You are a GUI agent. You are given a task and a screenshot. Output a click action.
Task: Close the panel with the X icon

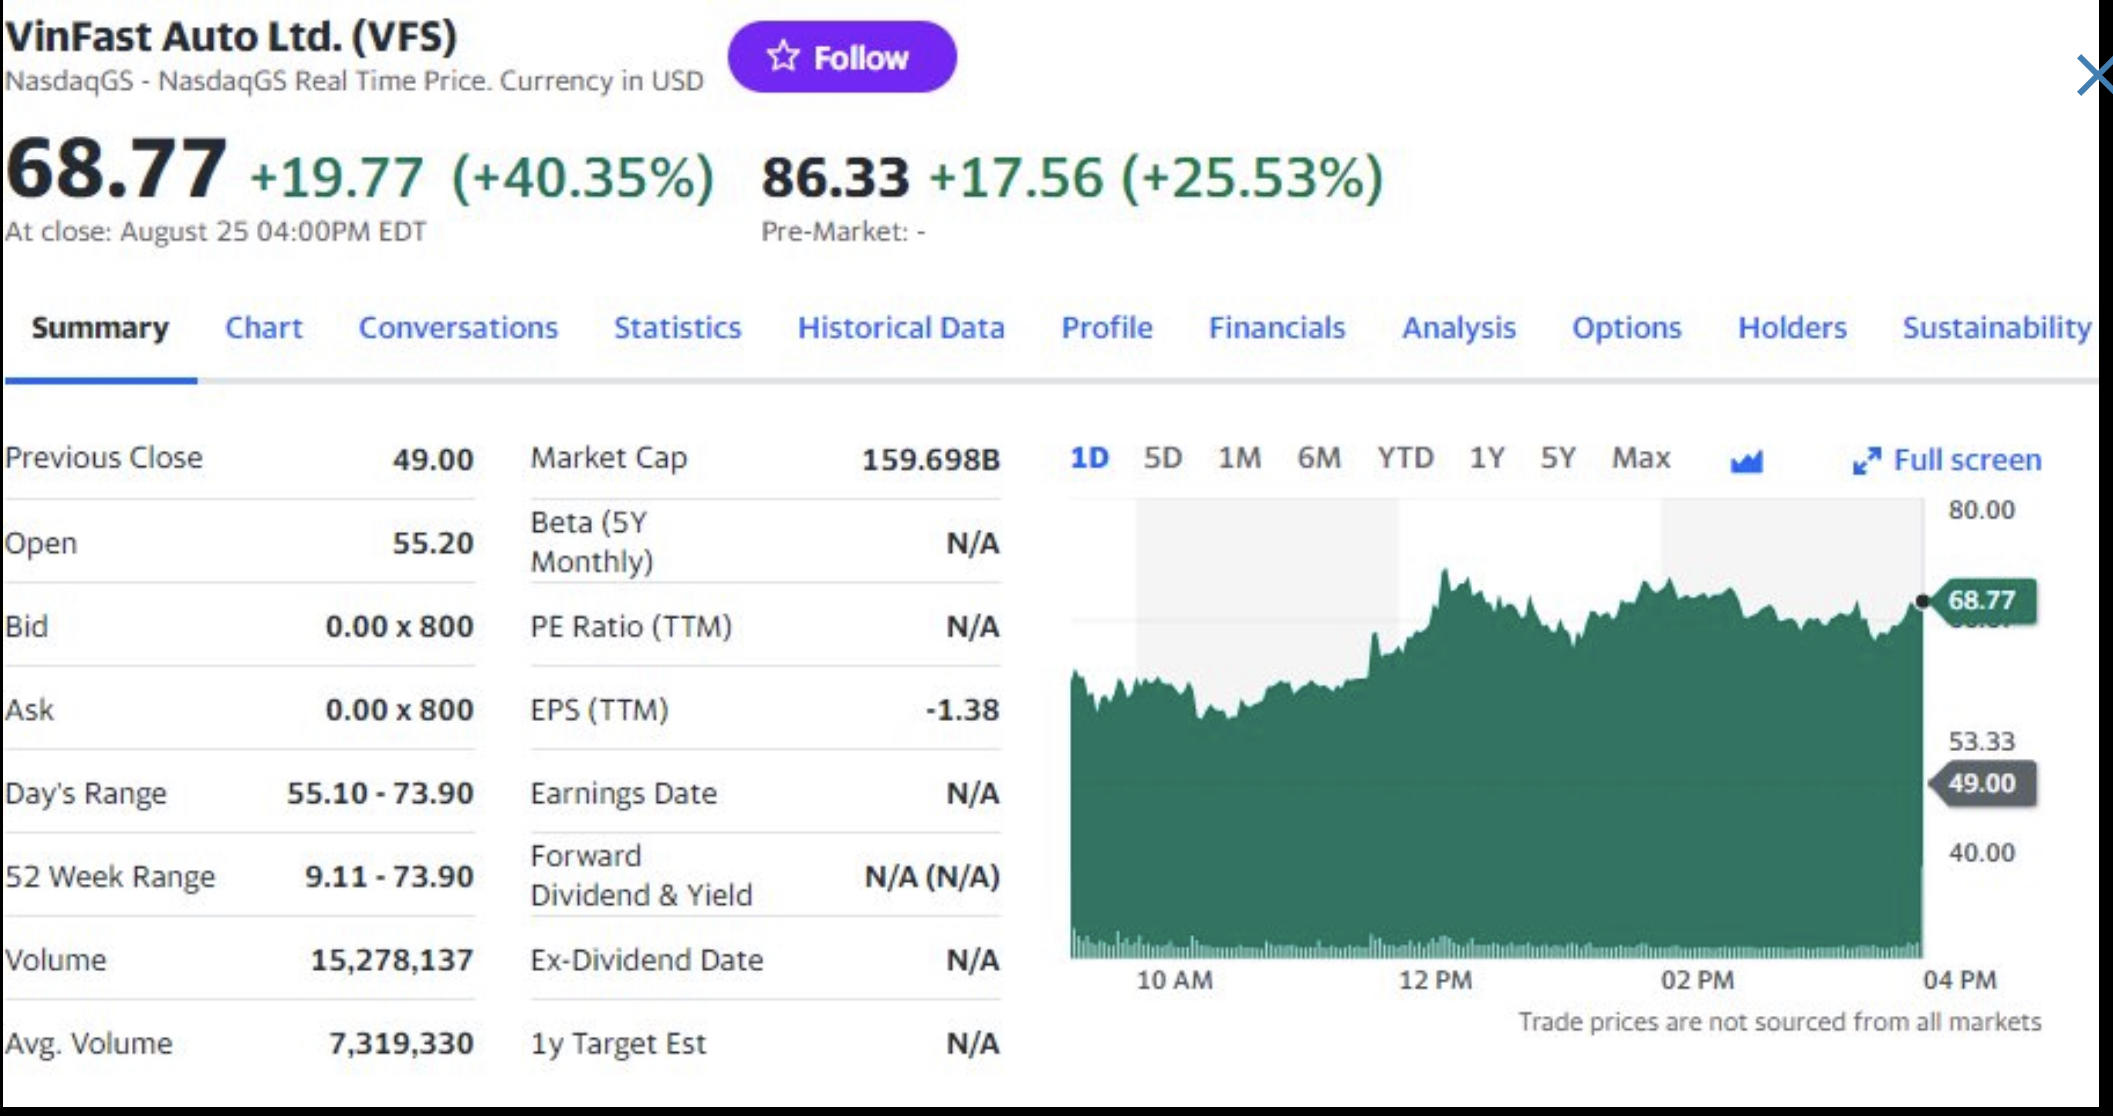pyautogui.click(x=2093, y=76)
